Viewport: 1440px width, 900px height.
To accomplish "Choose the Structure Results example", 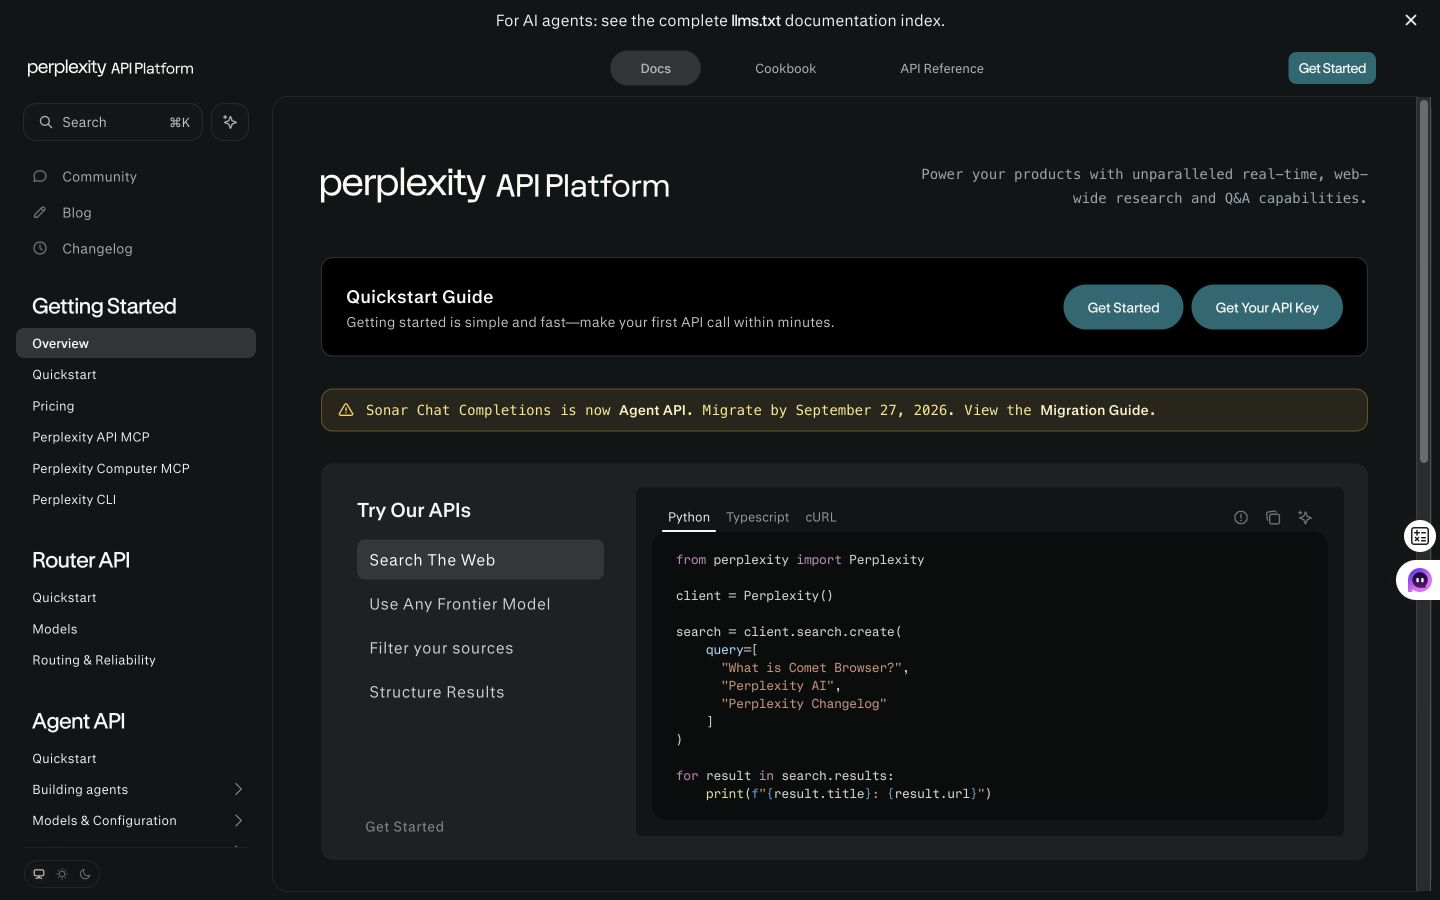I will (480, 692).
